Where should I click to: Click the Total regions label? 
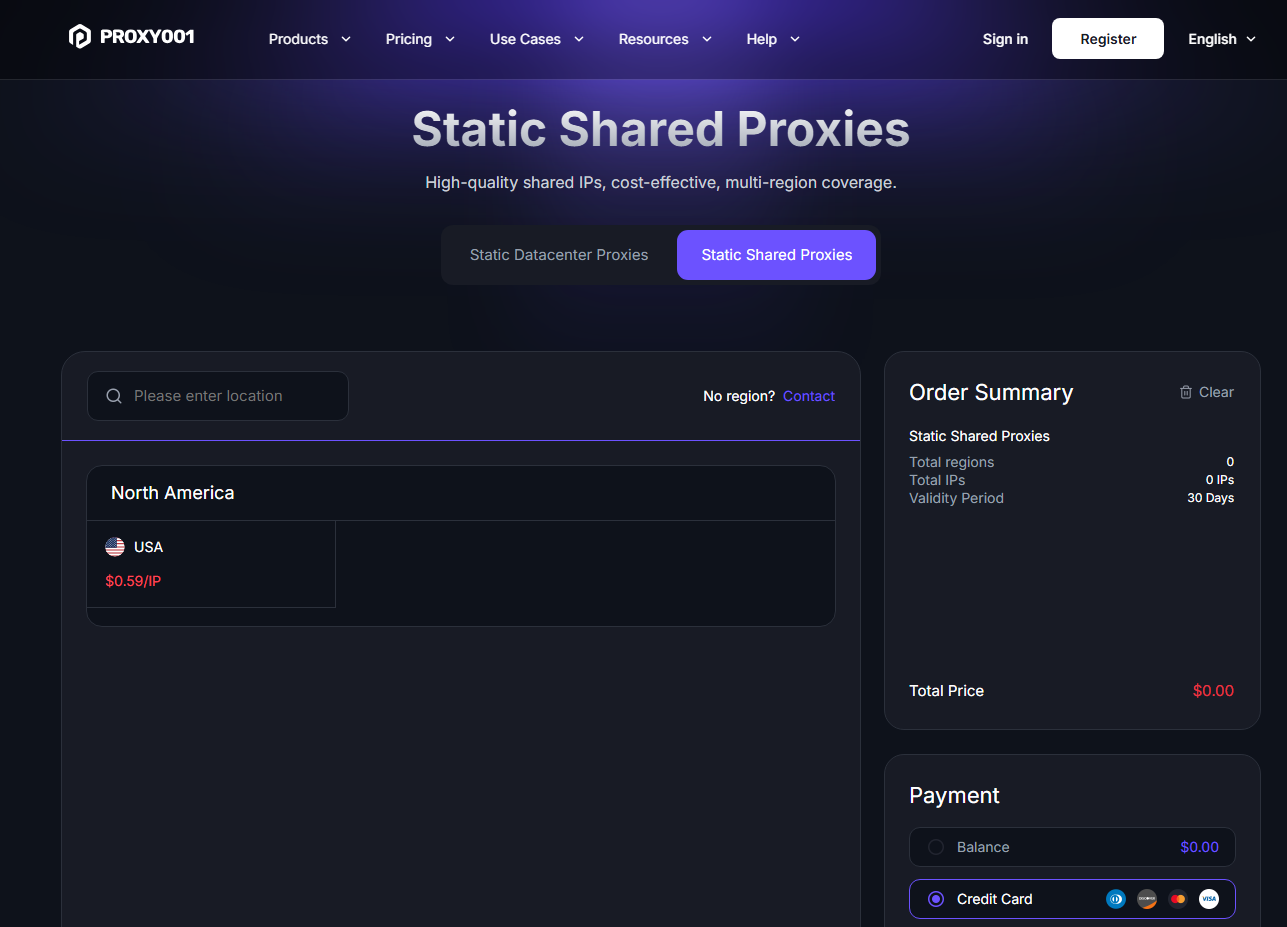pyautogui.click(x=952, y=462)
